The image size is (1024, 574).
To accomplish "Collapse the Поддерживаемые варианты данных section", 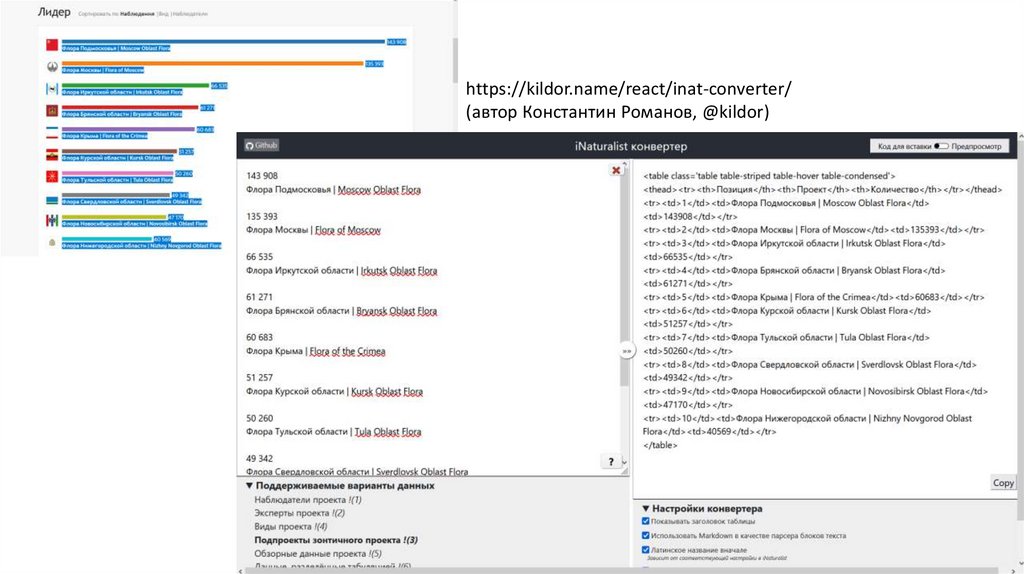I will pos(341,486).
